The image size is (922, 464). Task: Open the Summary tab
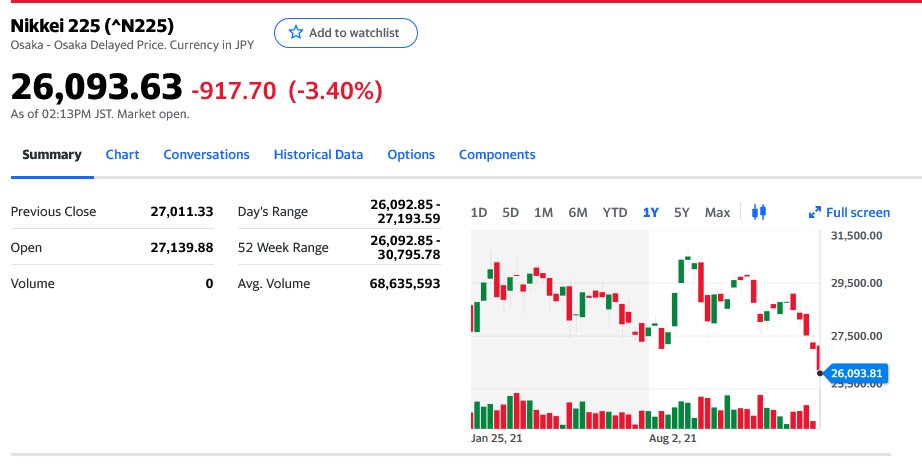click(52, 155)
